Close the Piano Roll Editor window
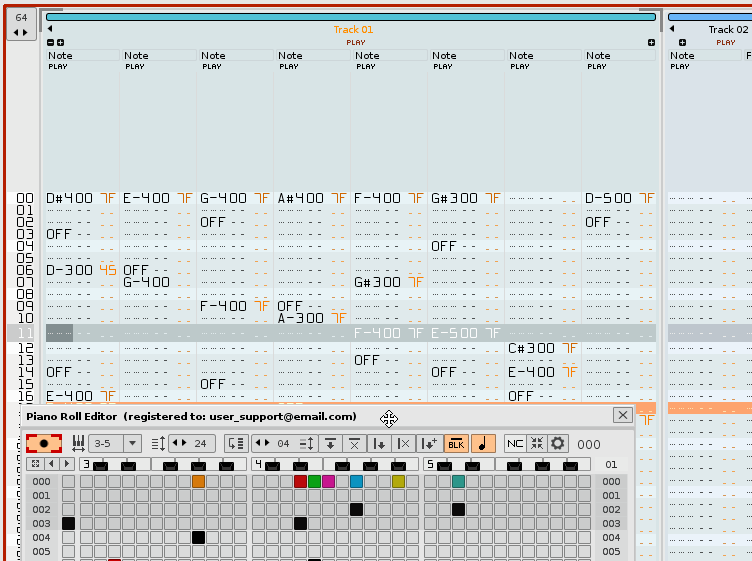The width and height of the screenshot is (752, 561). (622, 415)
